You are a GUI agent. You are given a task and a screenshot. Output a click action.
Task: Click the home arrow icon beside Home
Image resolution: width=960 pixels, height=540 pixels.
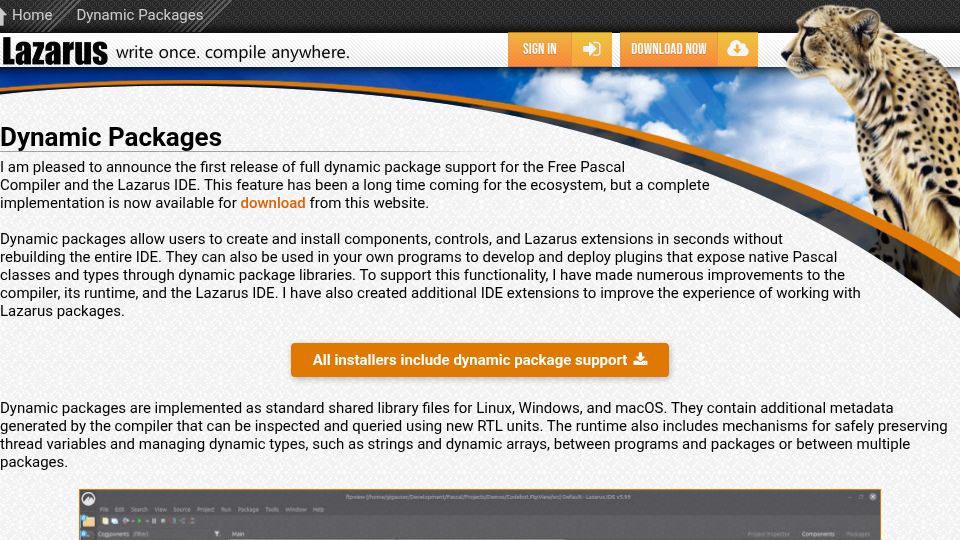[3, 15]
